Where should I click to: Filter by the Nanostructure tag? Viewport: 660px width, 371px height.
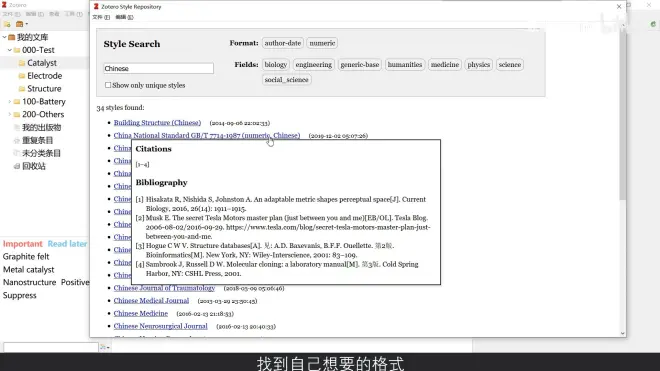point(29,282)
